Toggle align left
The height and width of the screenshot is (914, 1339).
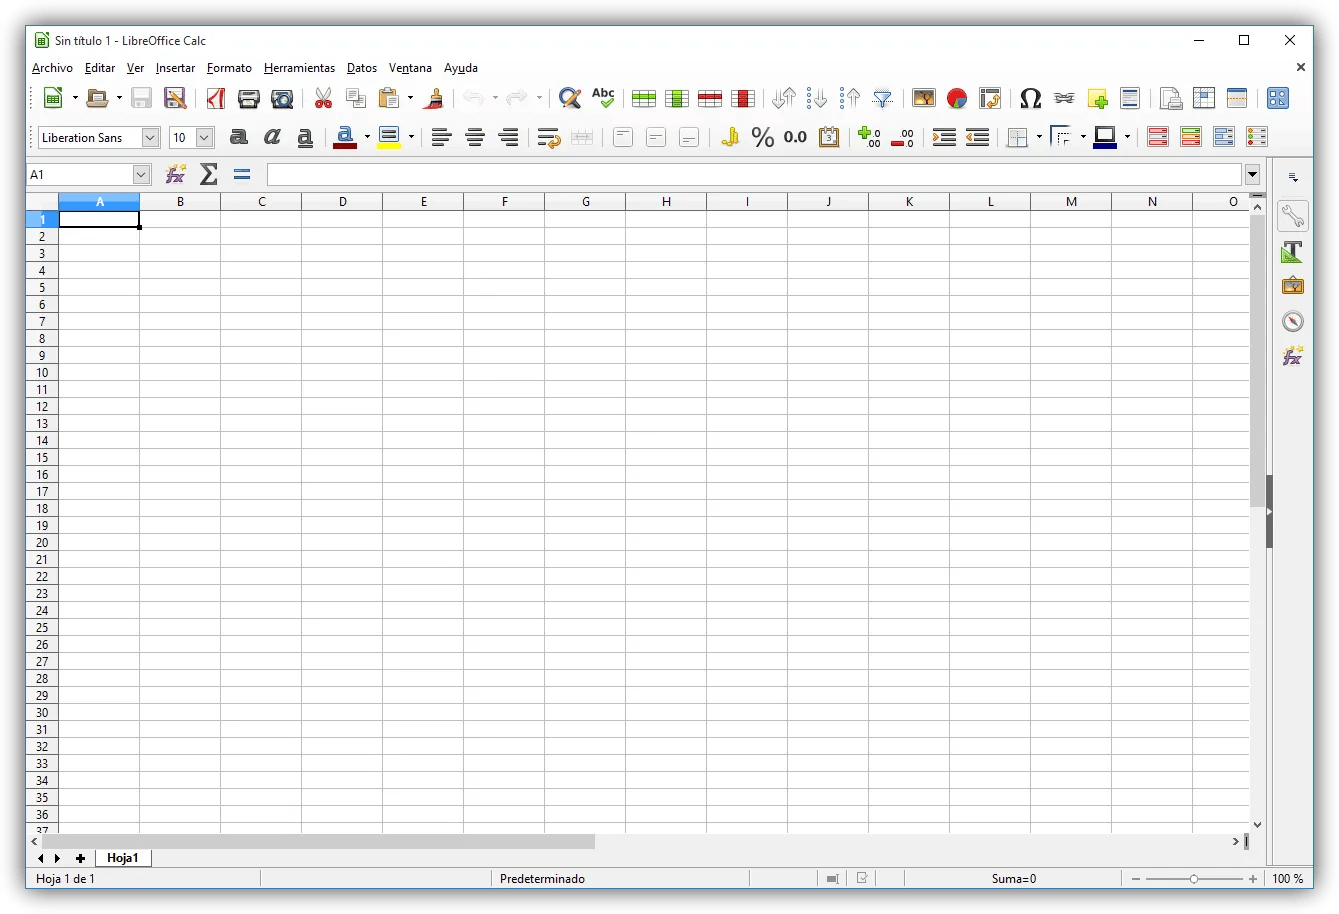441,137
